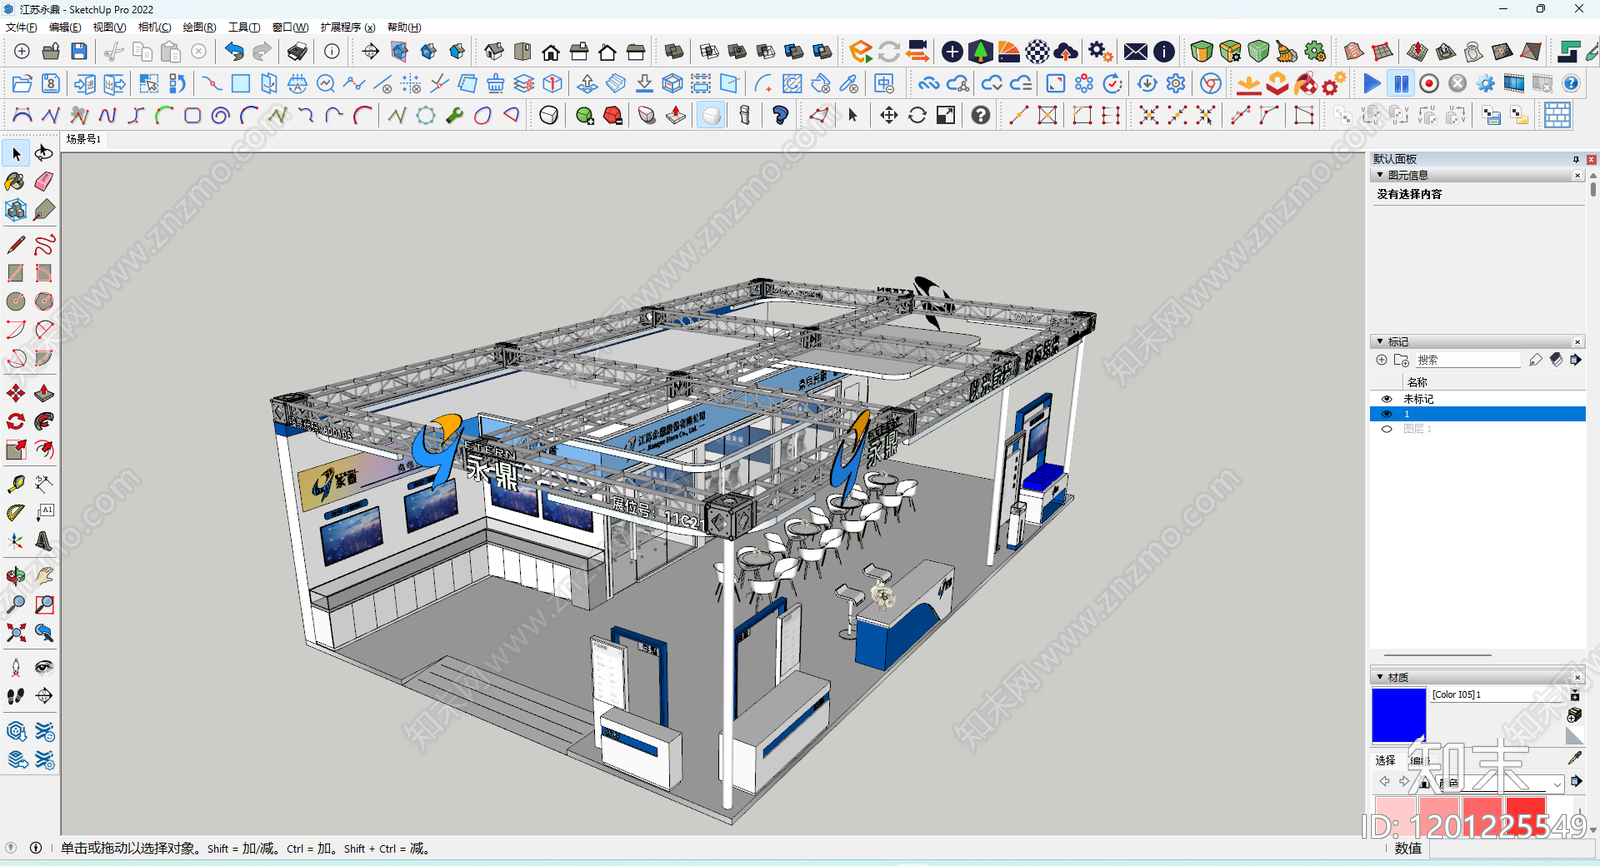Toggle color by tag in the tags panel
1600x866 pixels.
point(1556,360)
